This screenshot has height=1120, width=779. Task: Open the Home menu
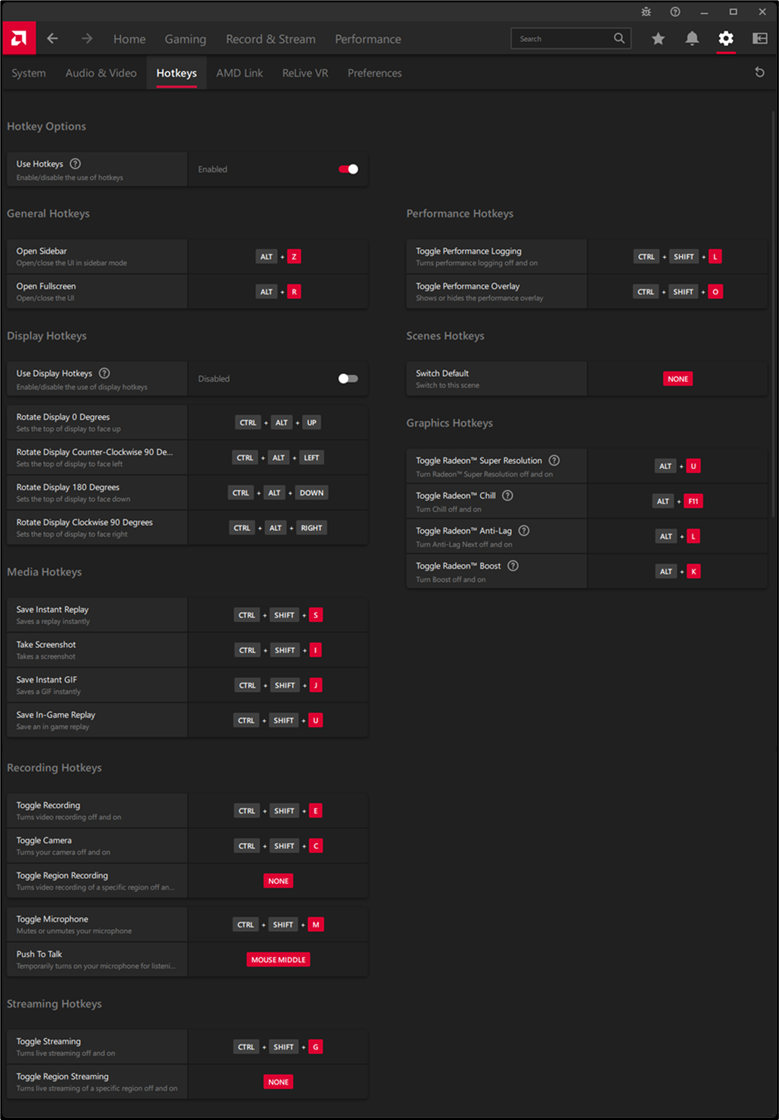click(x=129, y=39)
